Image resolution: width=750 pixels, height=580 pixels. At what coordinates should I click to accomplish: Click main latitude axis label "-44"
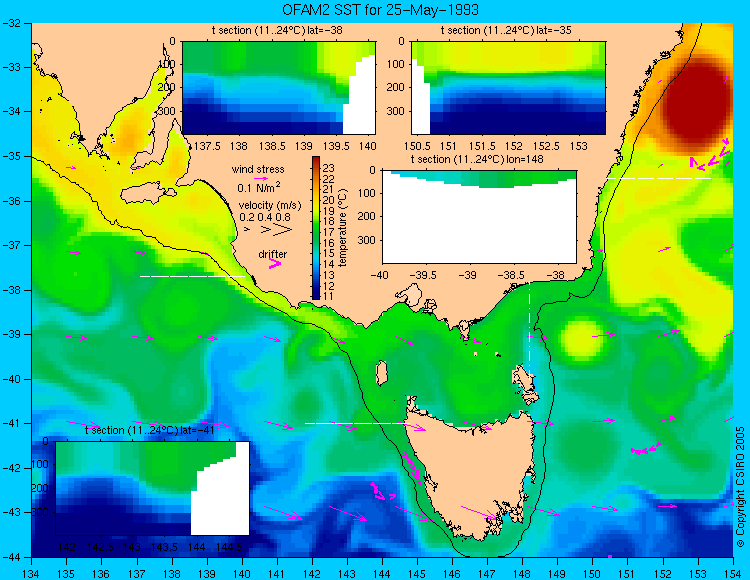(x=12, y=557)
